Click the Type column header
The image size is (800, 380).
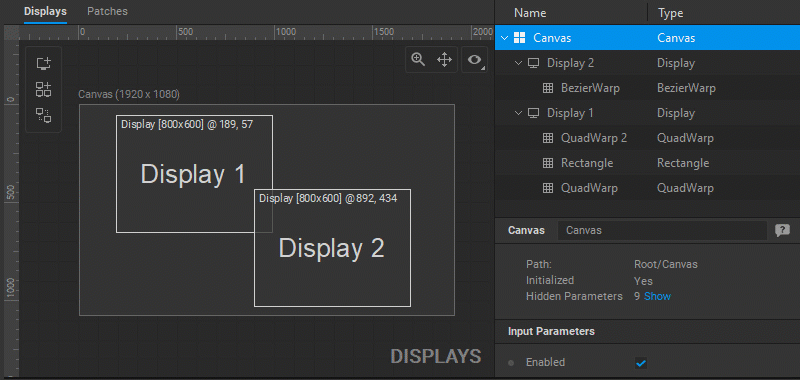[670, 13]
